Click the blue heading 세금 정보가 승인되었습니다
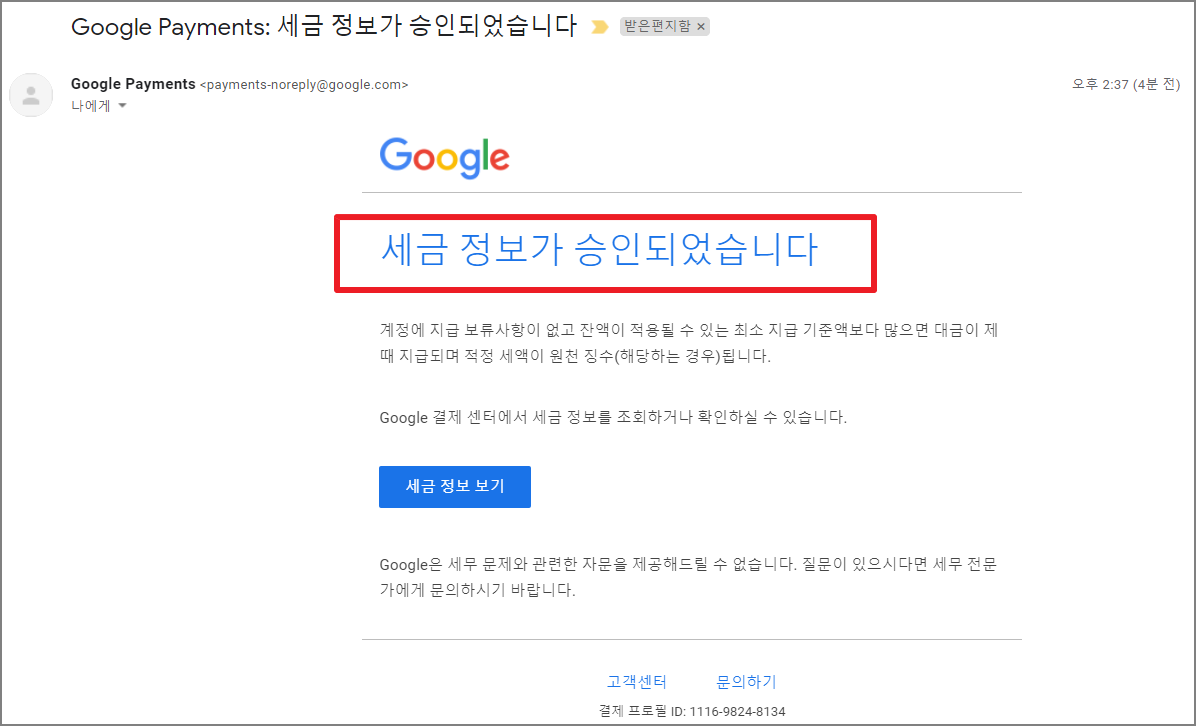 (x=599, y=250)
